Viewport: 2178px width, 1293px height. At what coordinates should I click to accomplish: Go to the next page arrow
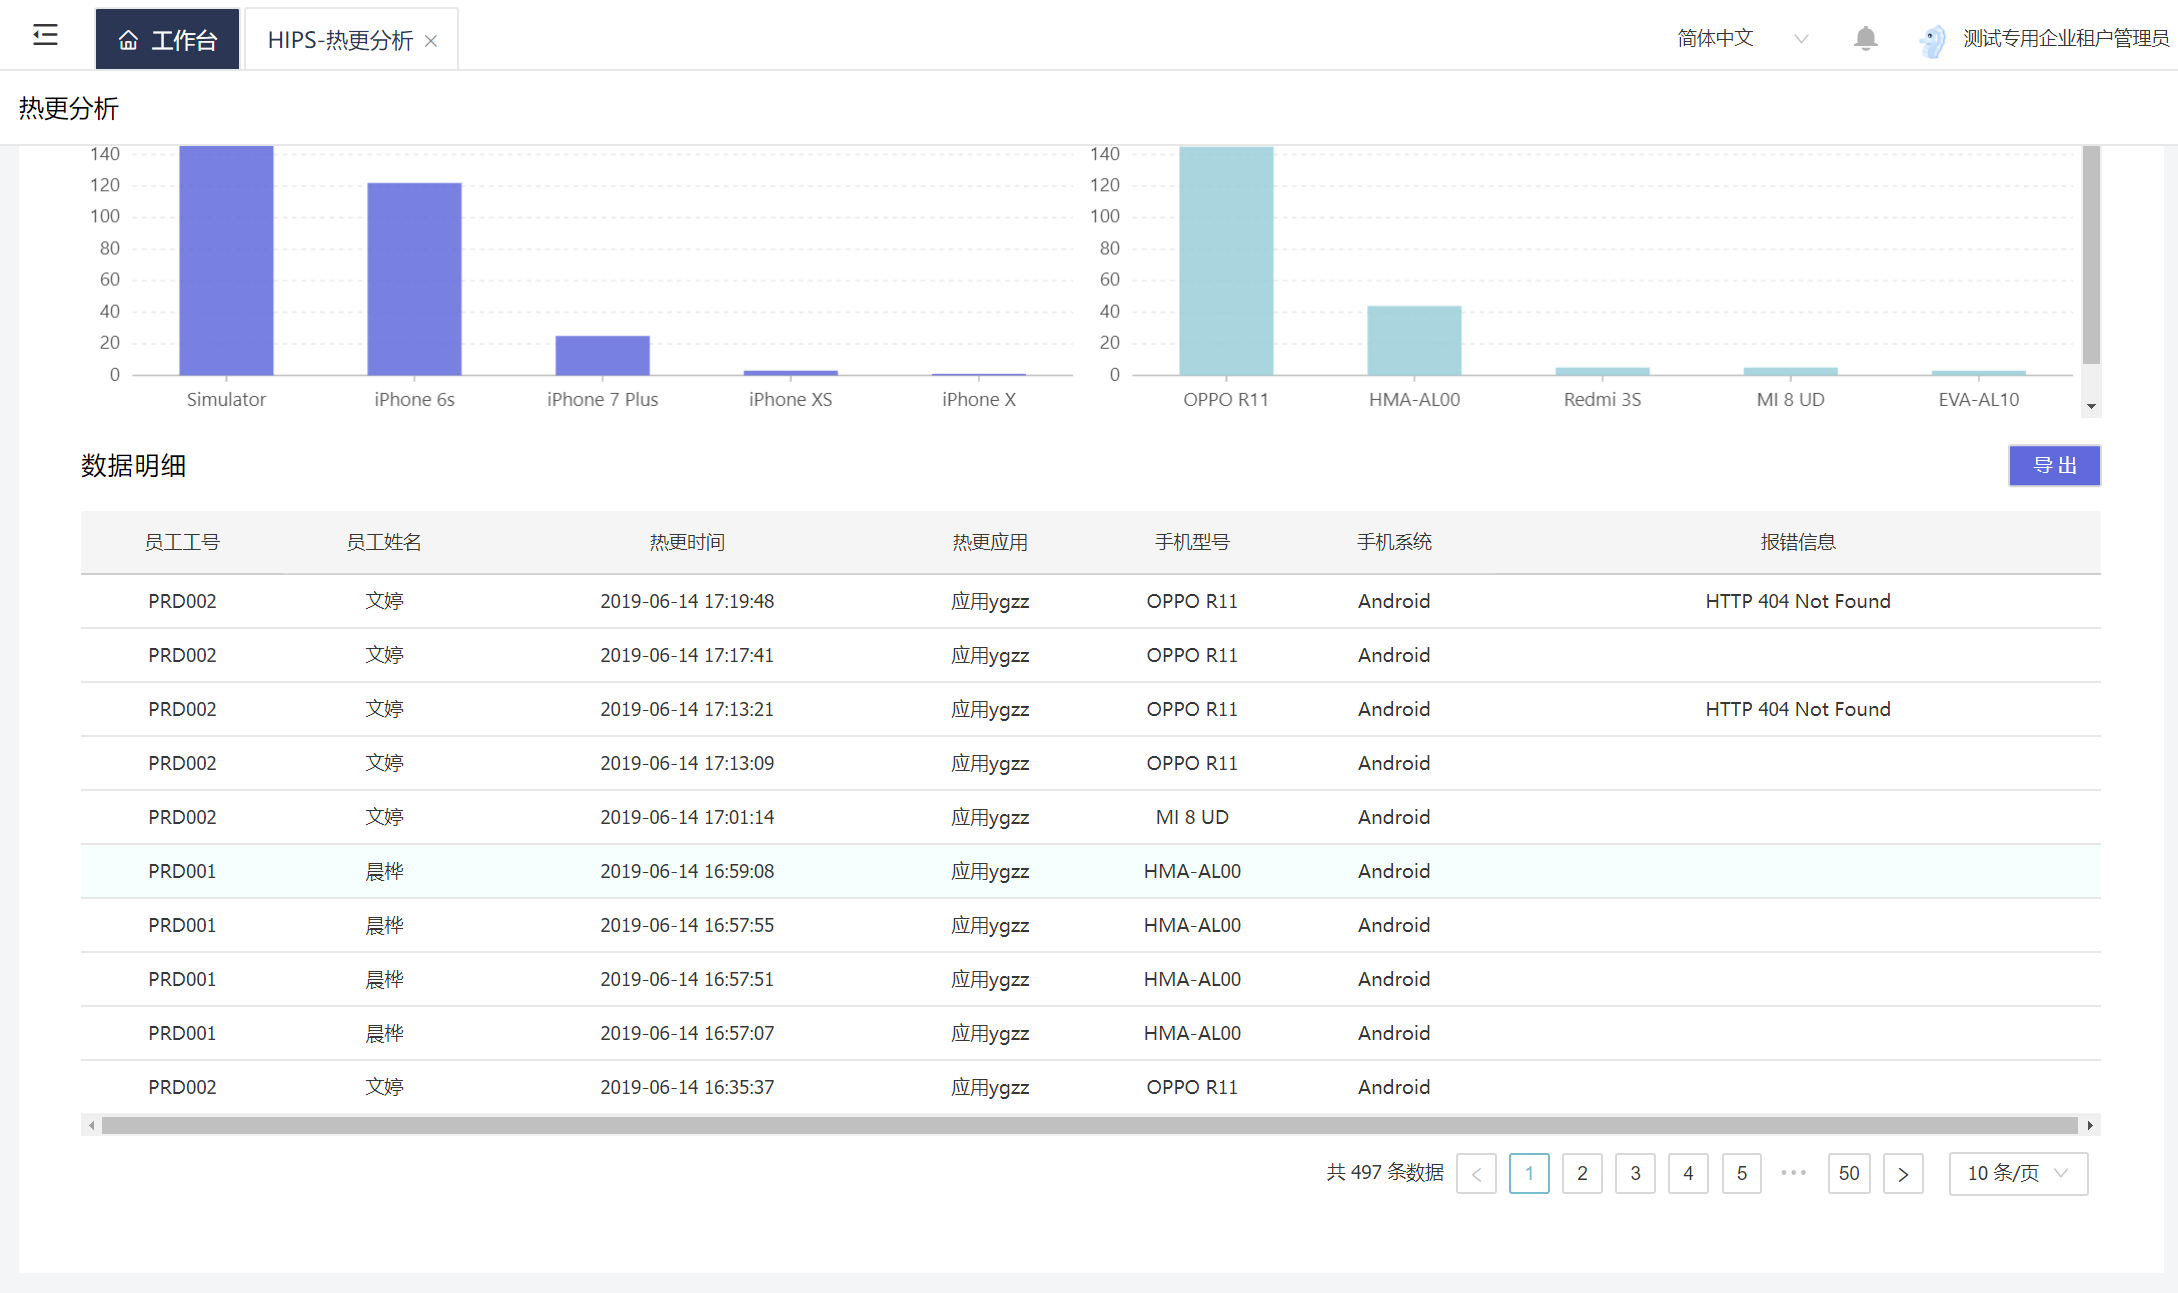[1903, 1174]
